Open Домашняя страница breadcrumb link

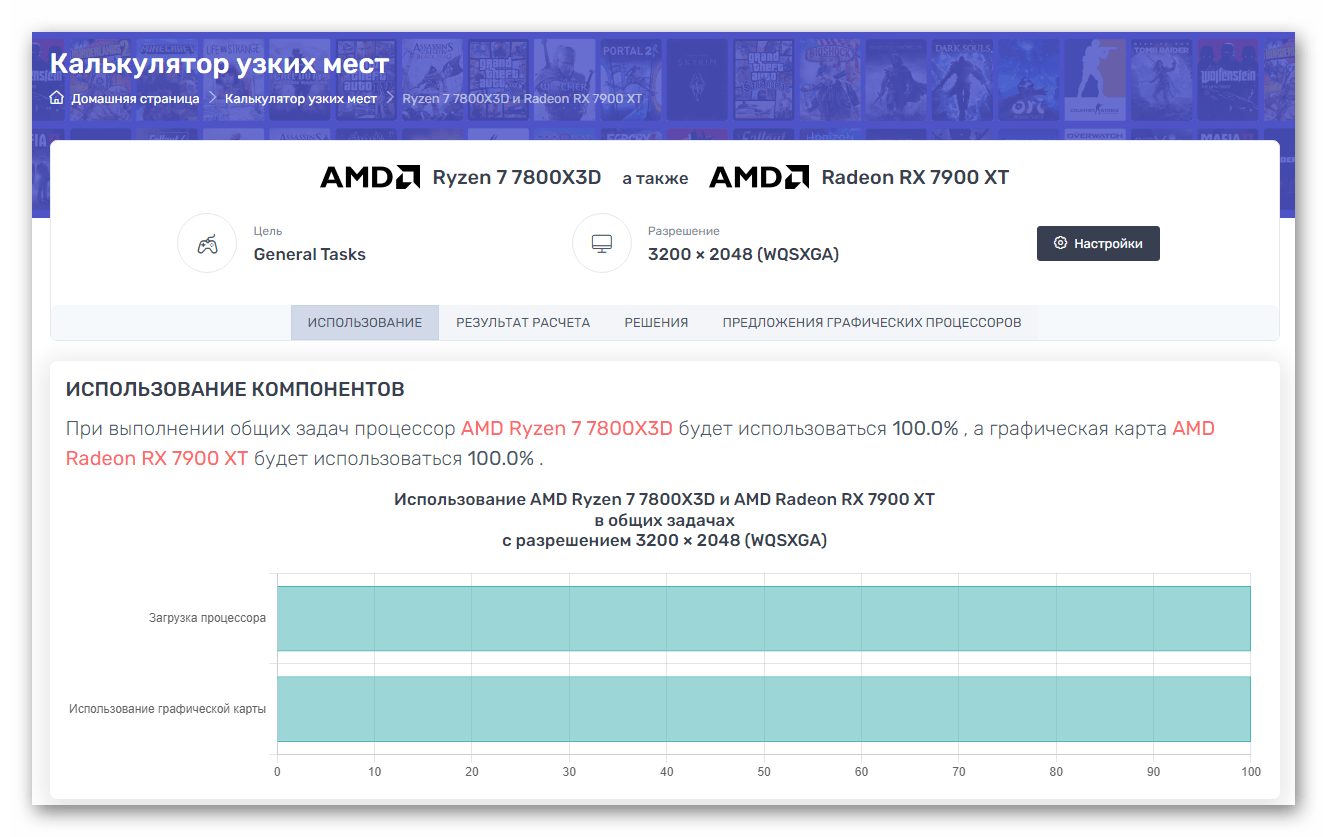point(135,99)
